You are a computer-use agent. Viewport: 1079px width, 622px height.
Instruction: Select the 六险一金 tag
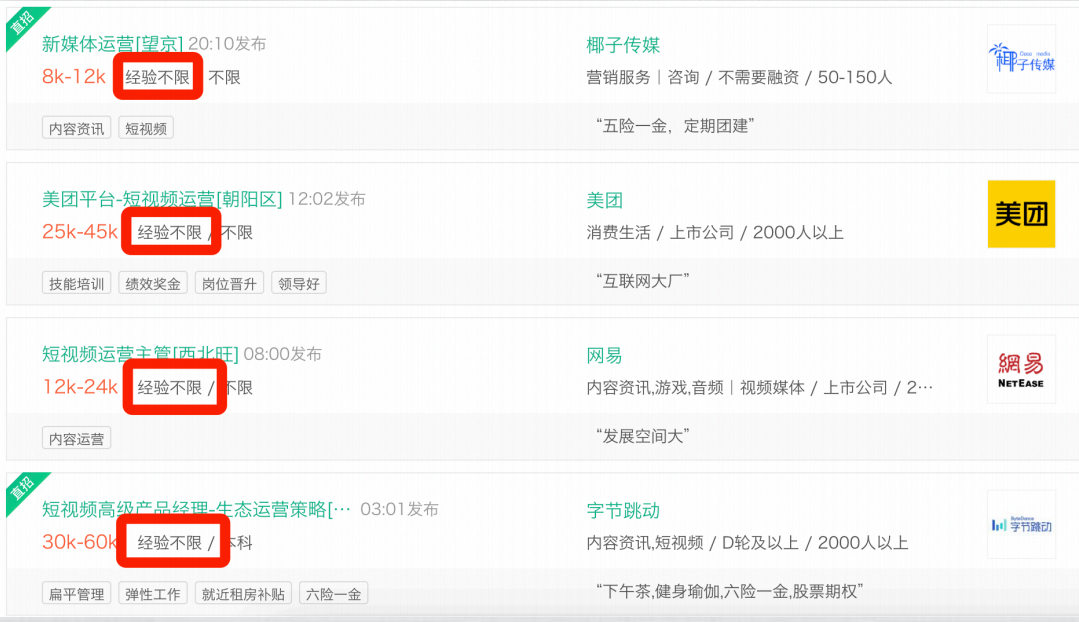pyautogui.click(x=334, y=594)
